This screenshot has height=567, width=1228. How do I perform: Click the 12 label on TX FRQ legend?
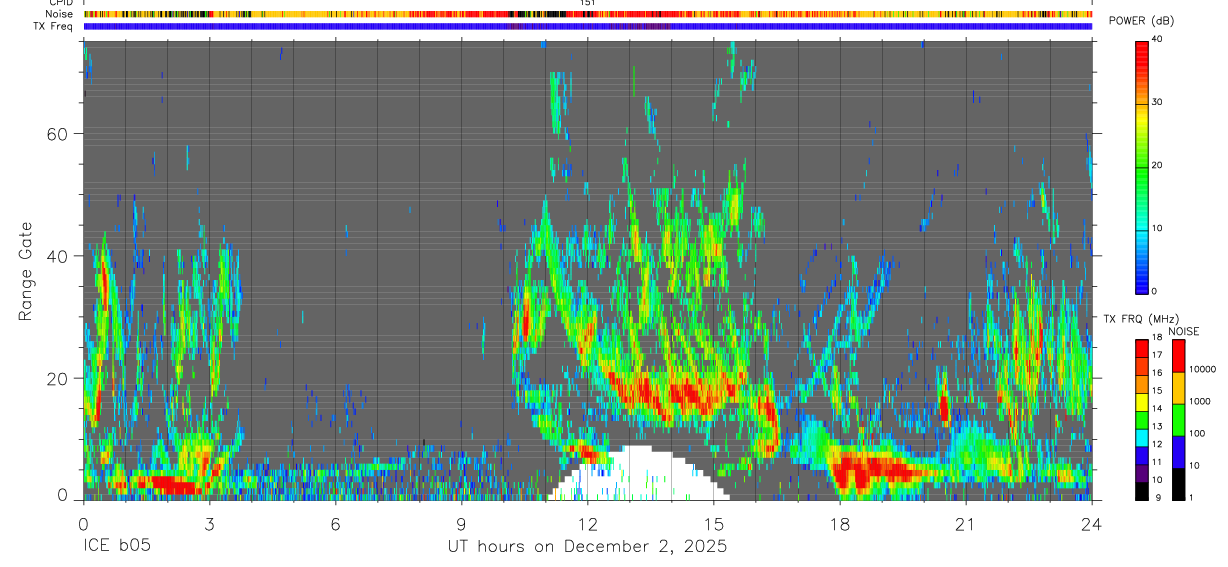coord(1158,444)
